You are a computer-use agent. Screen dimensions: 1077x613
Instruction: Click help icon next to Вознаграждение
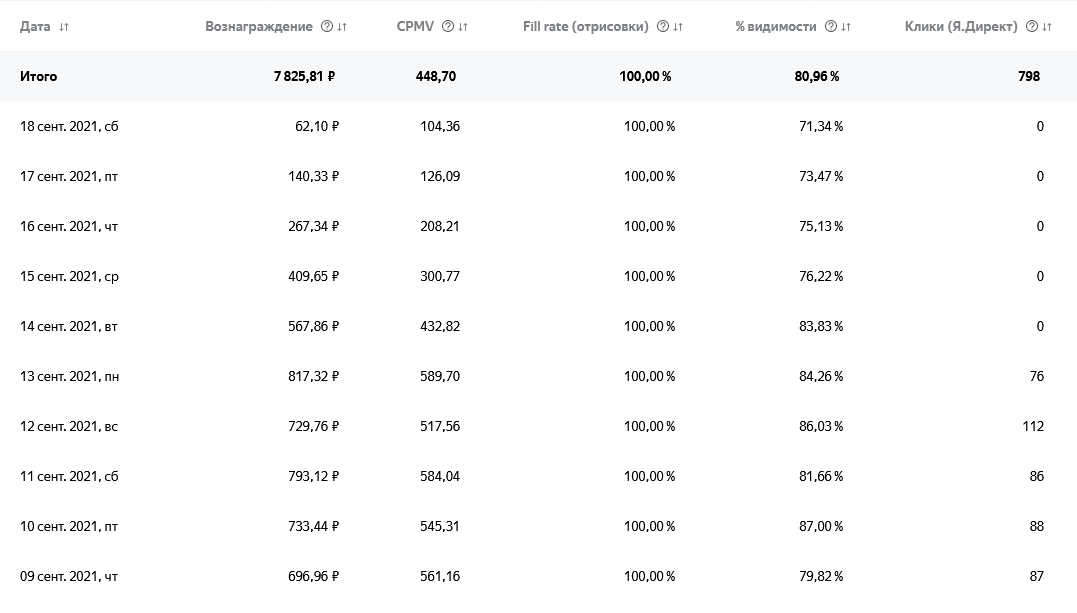(327, 27)
